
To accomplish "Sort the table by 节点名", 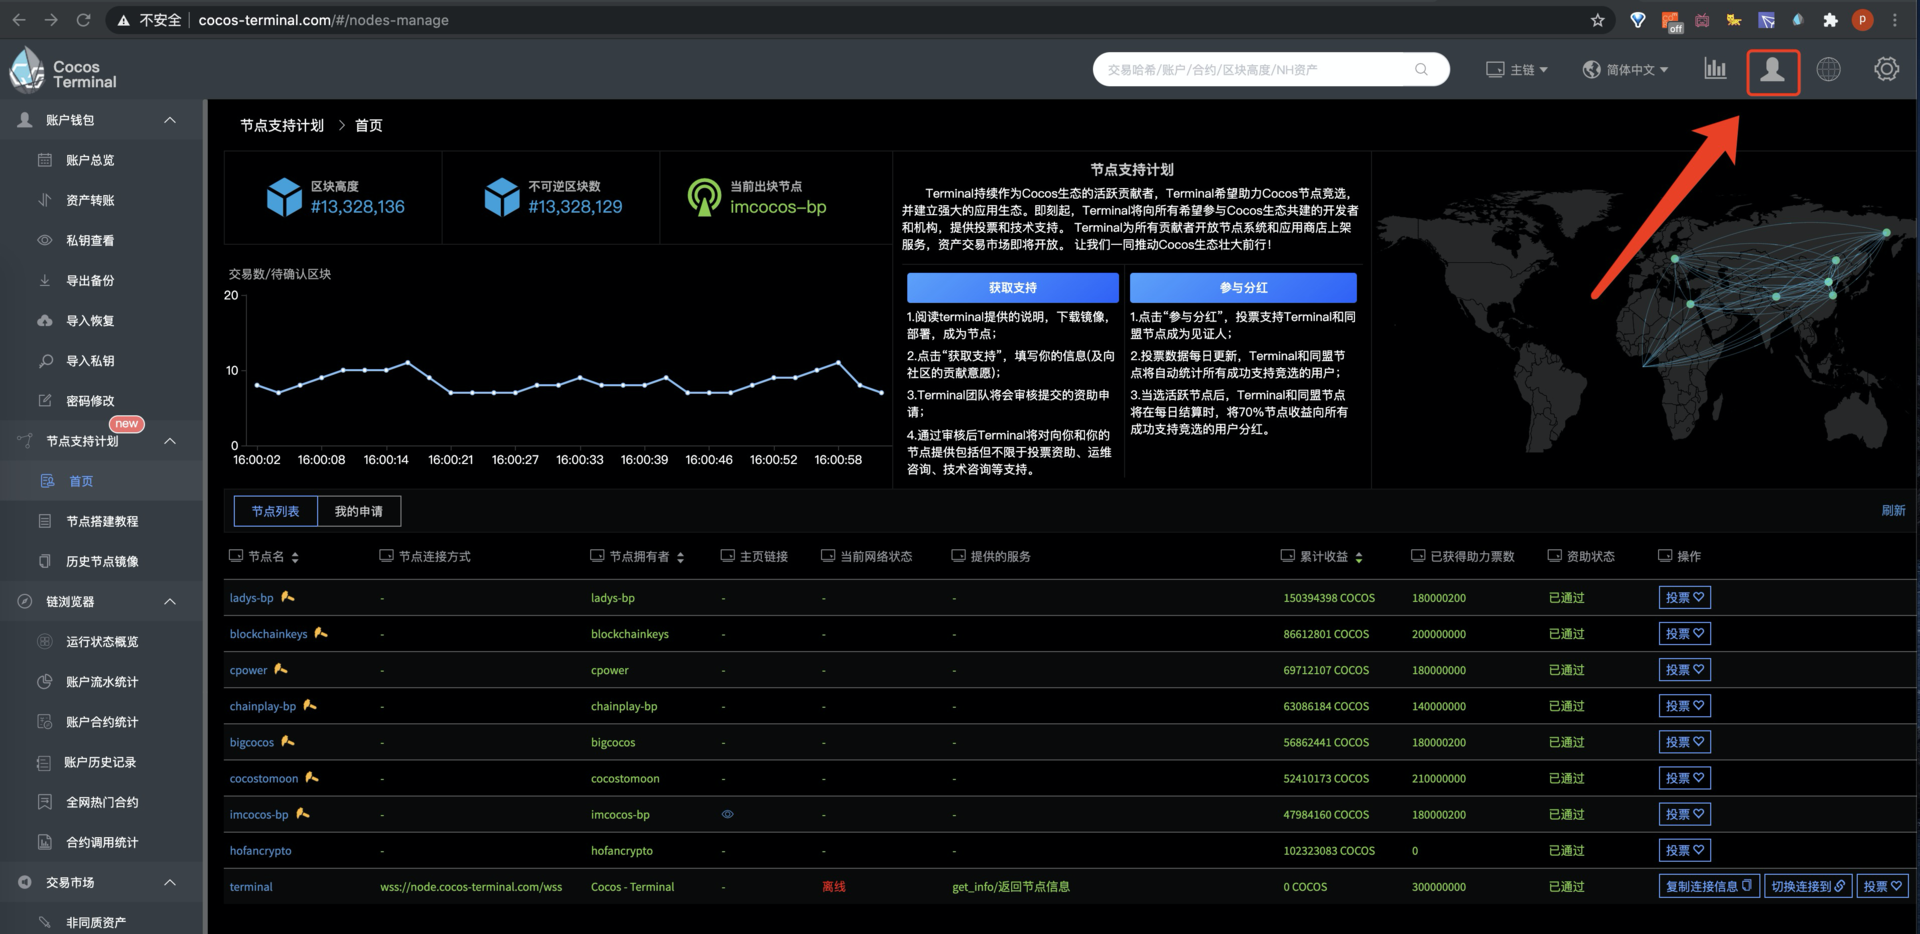I will pyautogui.click(x=295, y=557).
